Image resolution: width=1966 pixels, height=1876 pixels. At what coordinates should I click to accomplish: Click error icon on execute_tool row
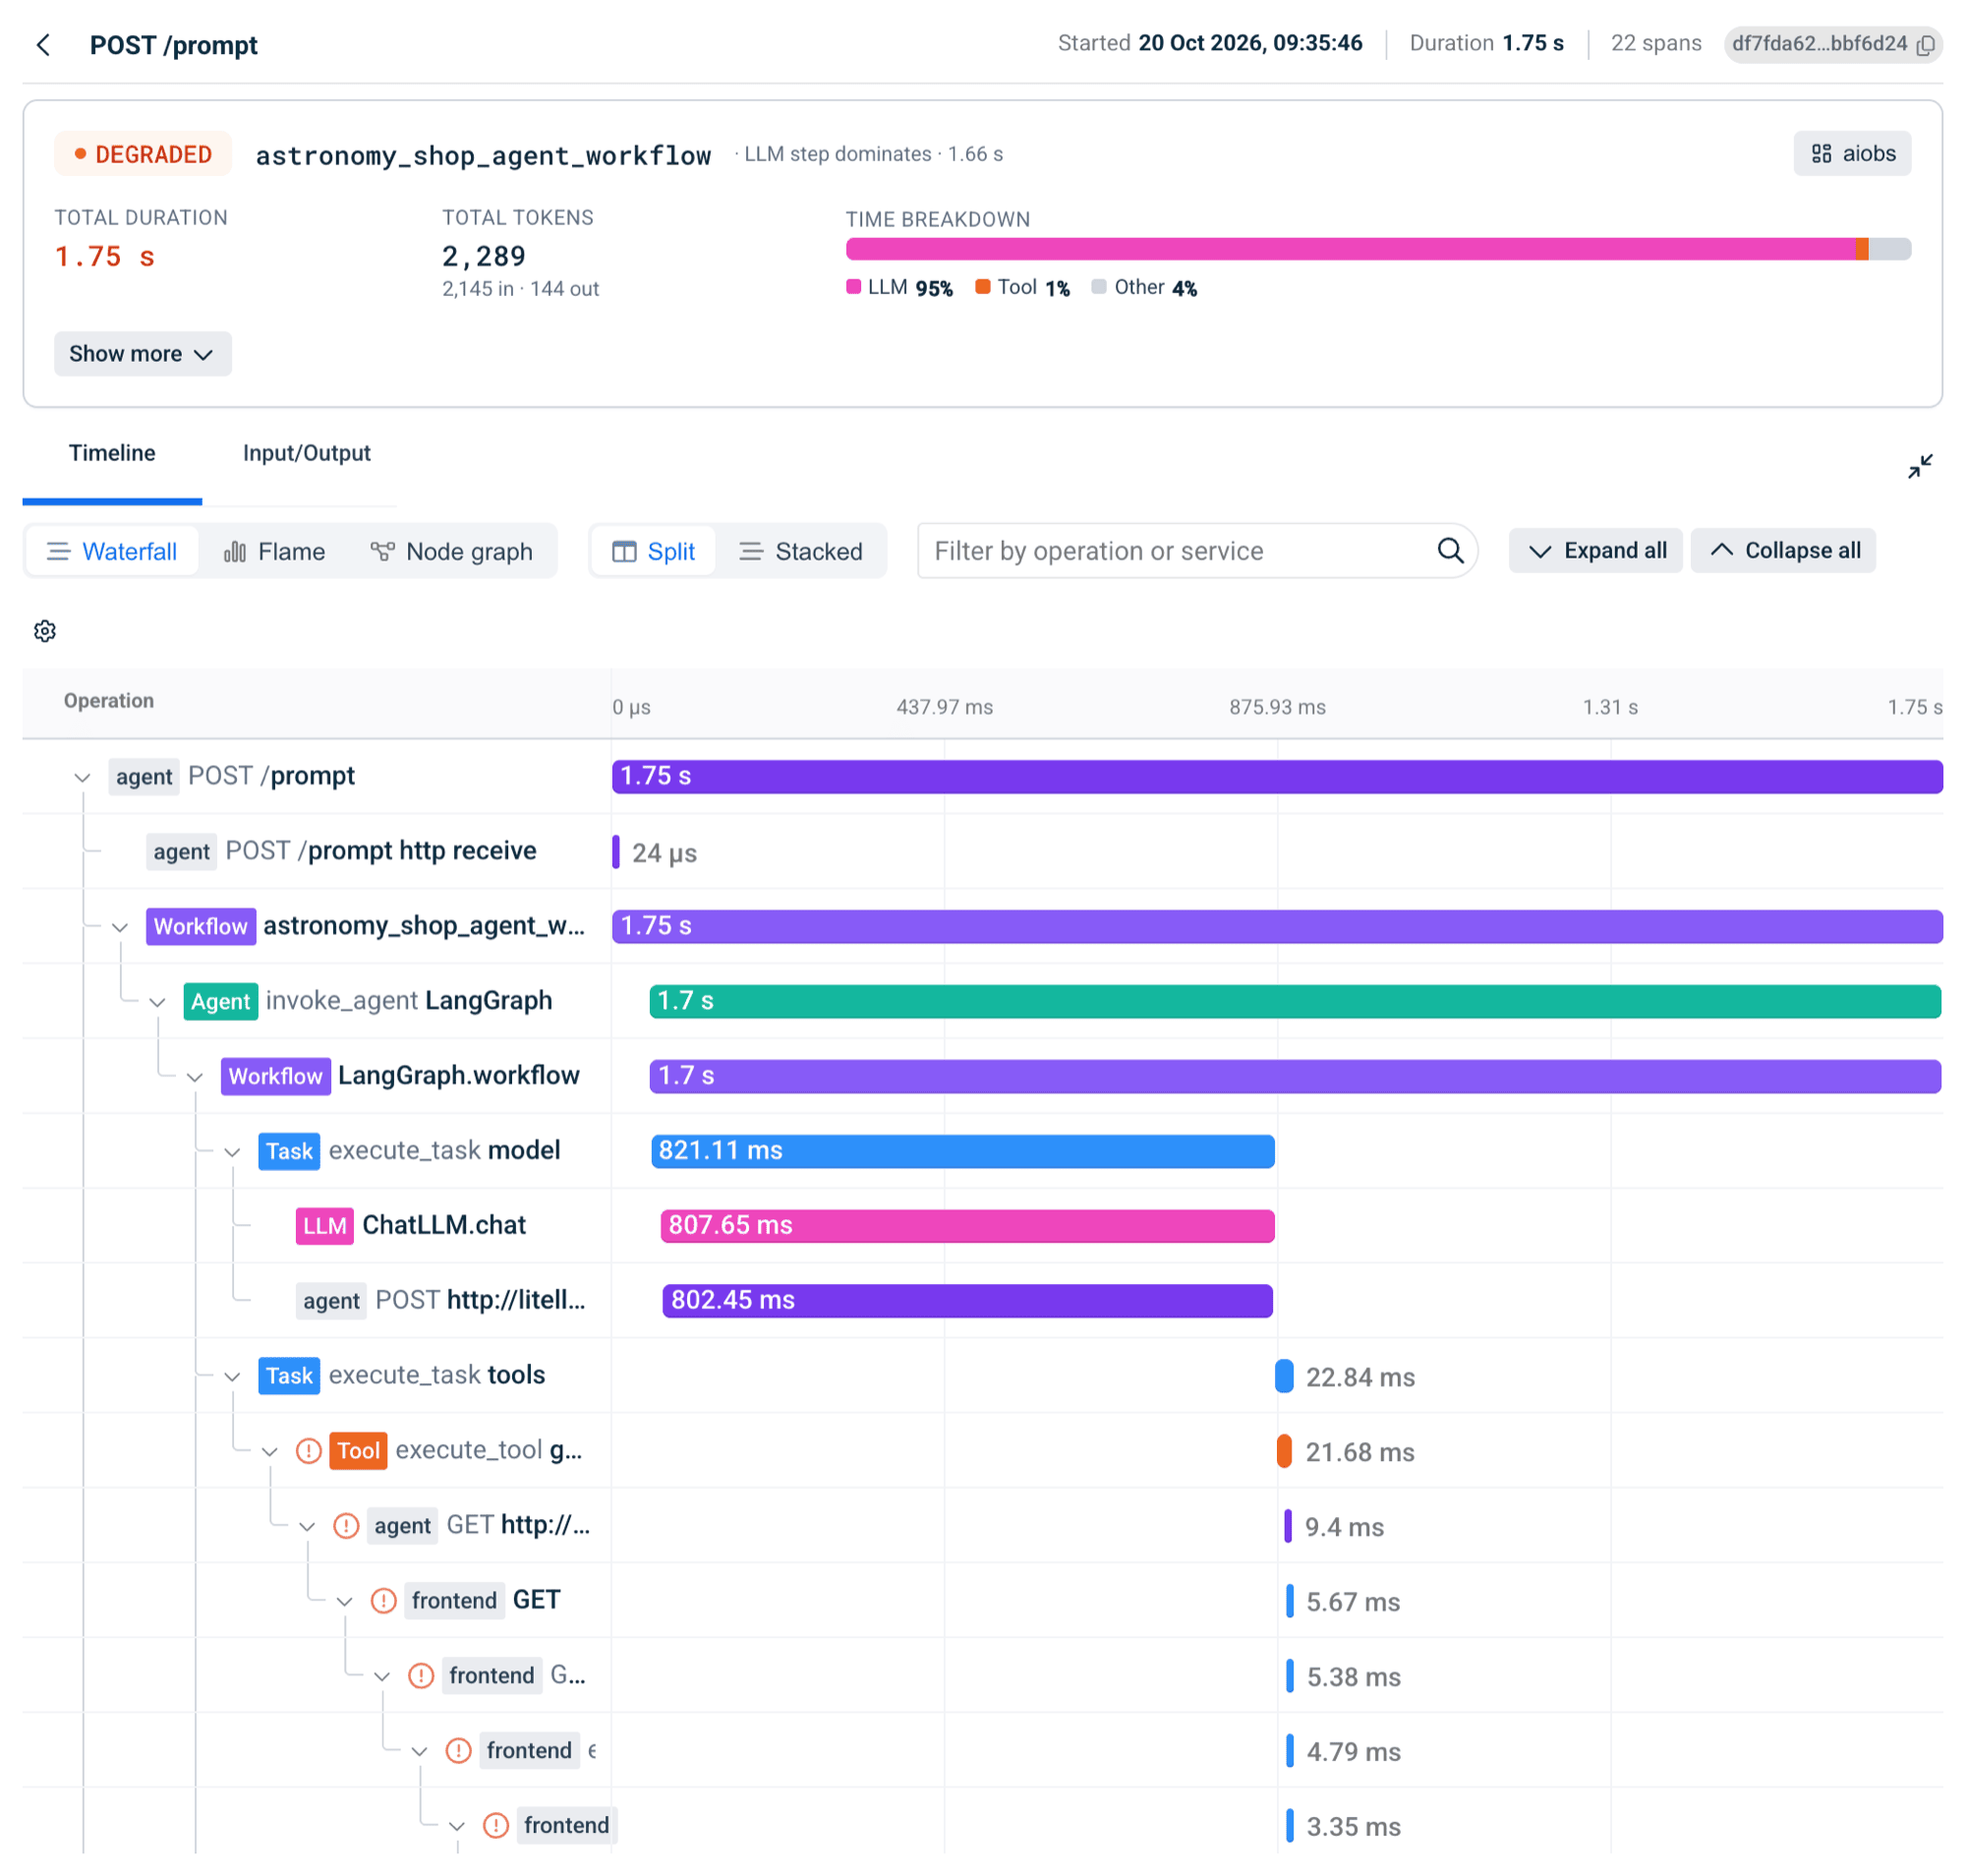tap(309, 1451)
